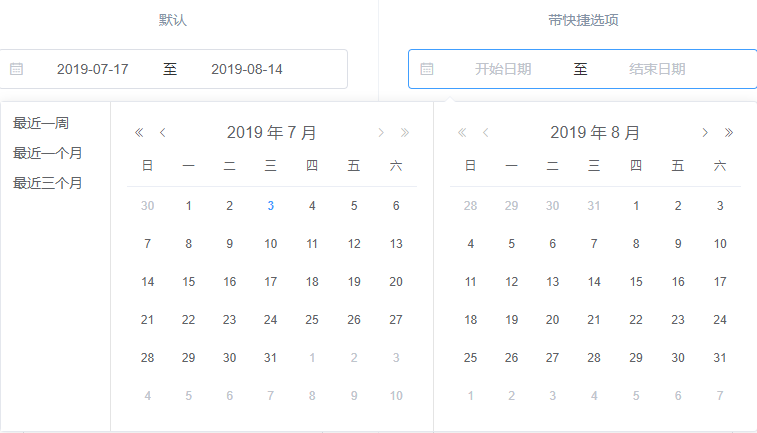The height and width of the screenshot is (433, 757).
Task: Go to next month in July panel
Action: pyautogui.click(x=381, y=132)
